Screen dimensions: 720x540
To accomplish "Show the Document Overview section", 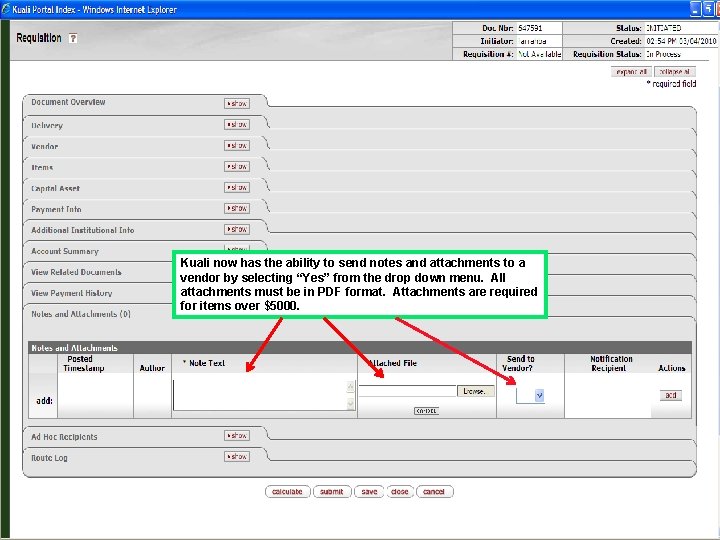I will tap(237, 104).
